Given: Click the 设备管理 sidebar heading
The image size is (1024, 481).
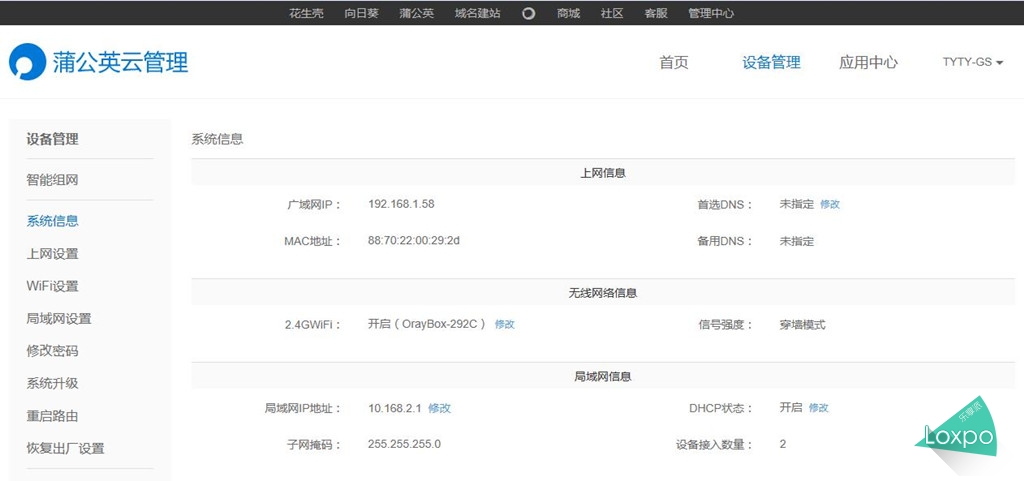Looking at the screenshot, I should (52, 138).
